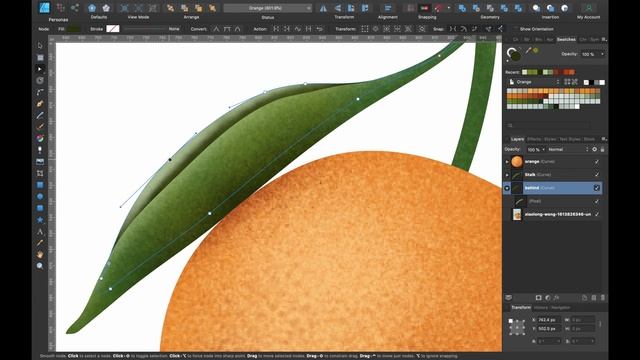
Task: Click the Break Curve action icon
Action: [276, 29]
